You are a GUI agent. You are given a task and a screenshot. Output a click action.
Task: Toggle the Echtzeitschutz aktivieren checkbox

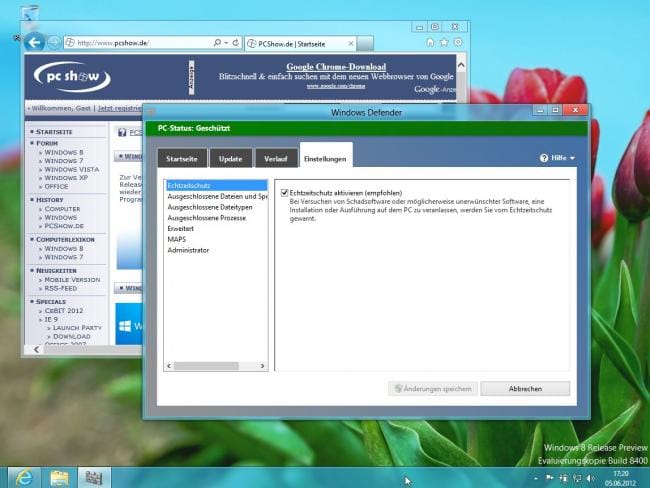(x=284, y=193)
